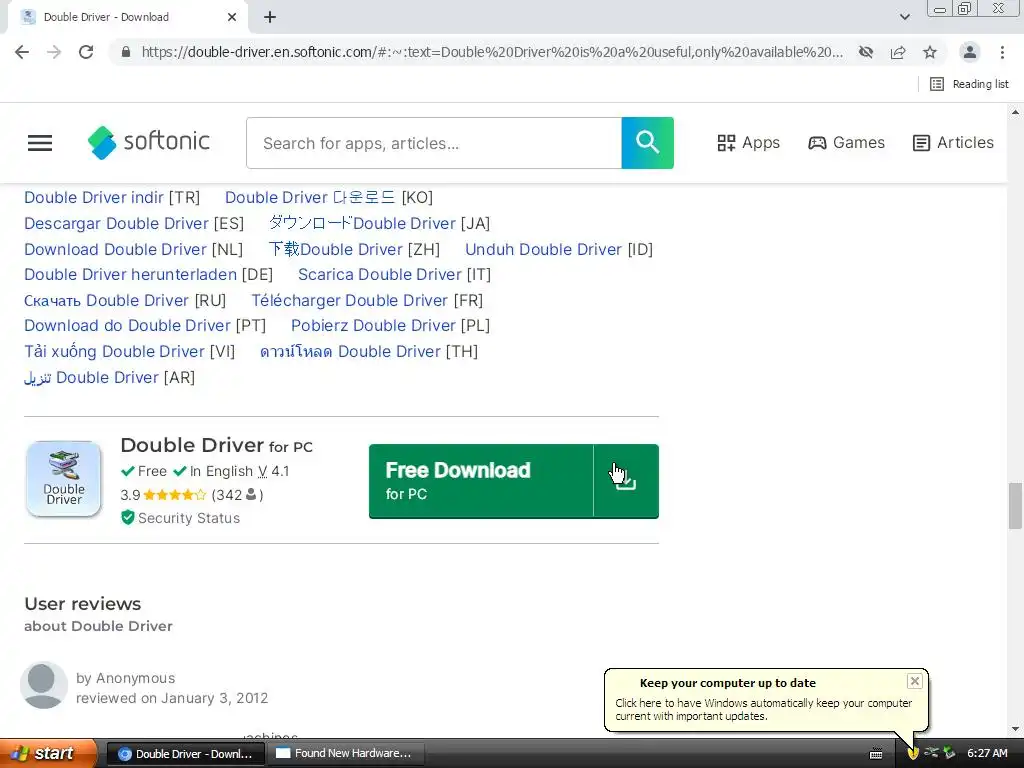Open Chrome's three-dot menu

click(1002, 52)
